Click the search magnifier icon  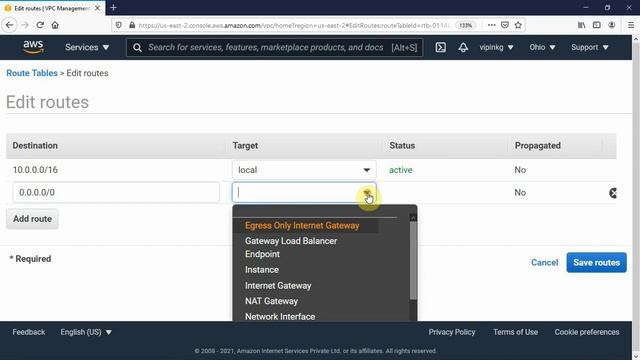coord(137,47)
